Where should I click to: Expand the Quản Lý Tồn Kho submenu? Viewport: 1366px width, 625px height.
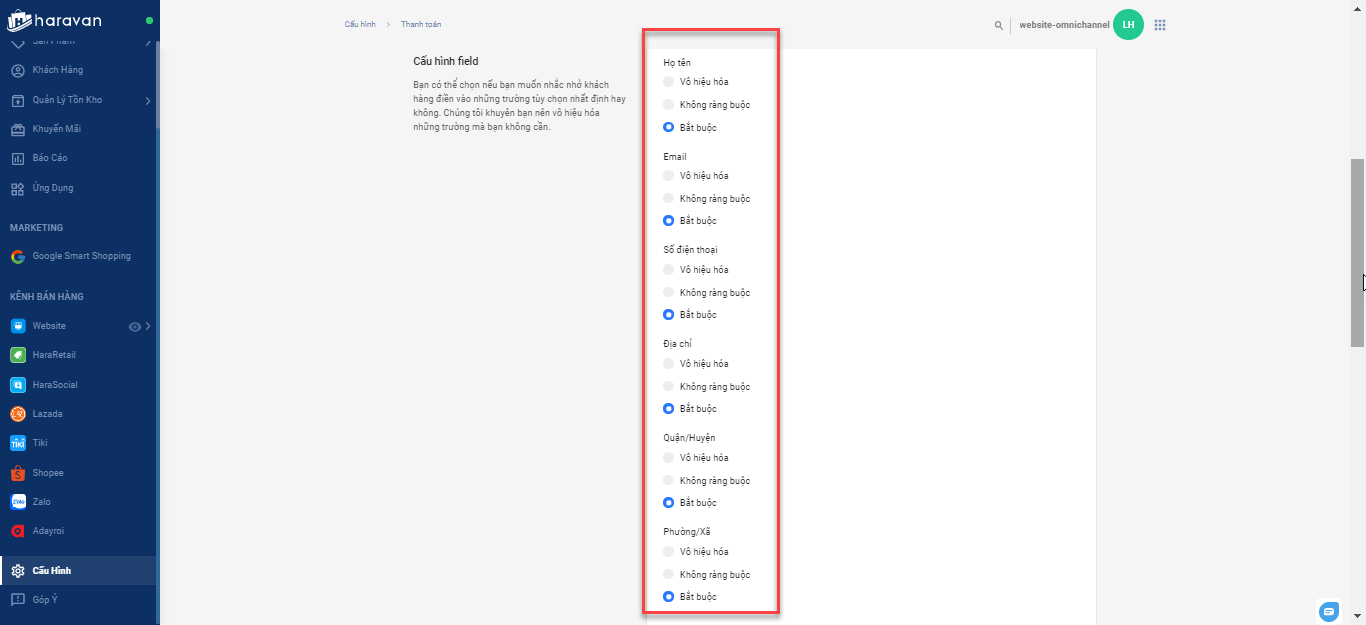coord(147,100)
